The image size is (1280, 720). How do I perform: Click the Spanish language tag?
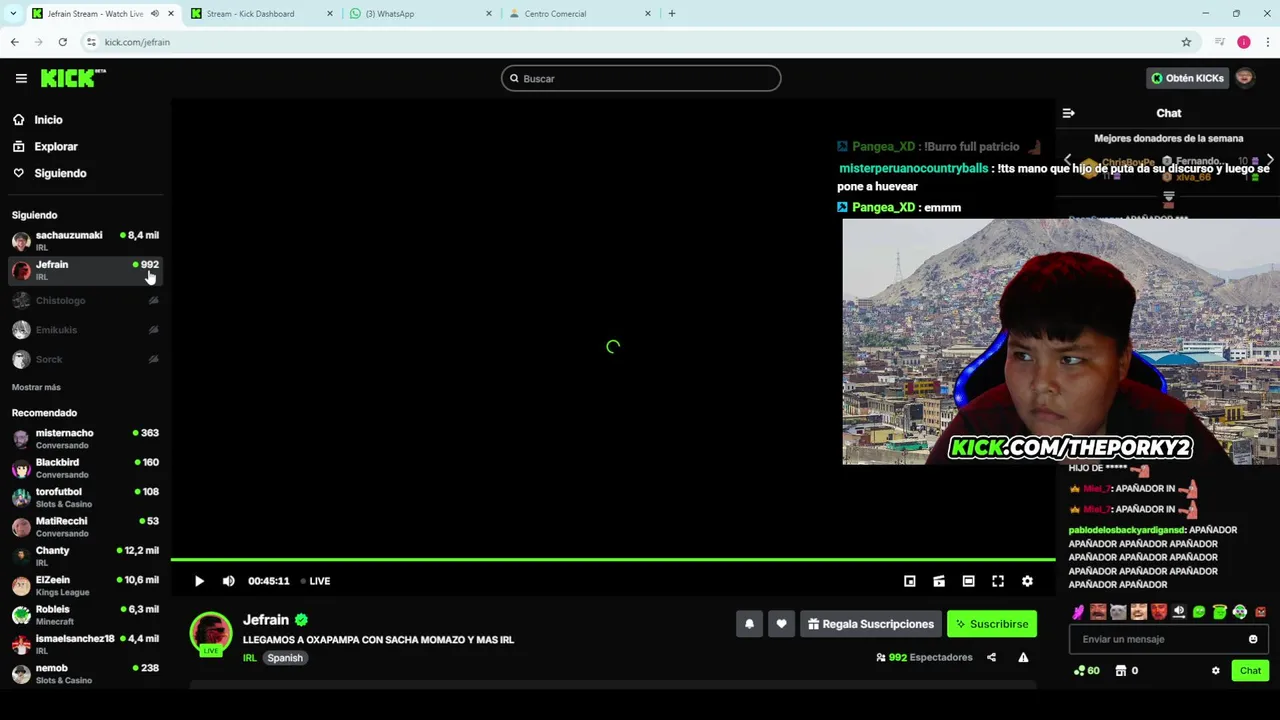(x=285, y=658)
